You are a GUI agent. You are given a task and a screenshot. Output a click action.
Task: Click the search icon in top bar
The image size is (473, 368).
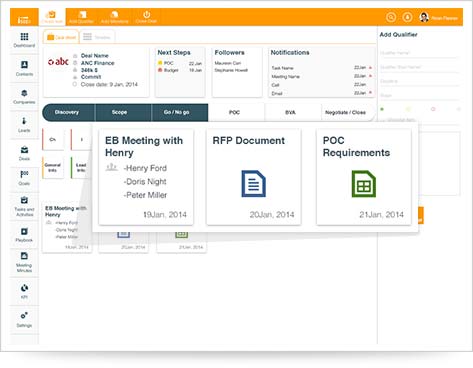pyautogui.click(x=391, y=17)
